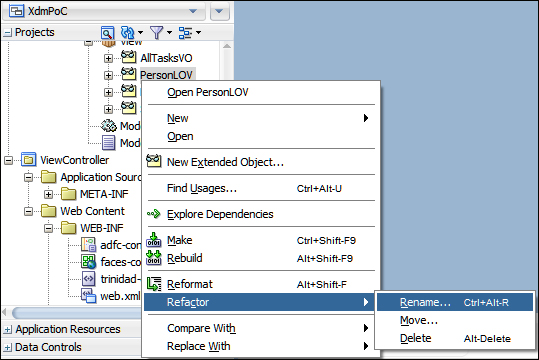Expand the Data Controls panel
This screenshot has height=360, width=539.
point(7,347)
